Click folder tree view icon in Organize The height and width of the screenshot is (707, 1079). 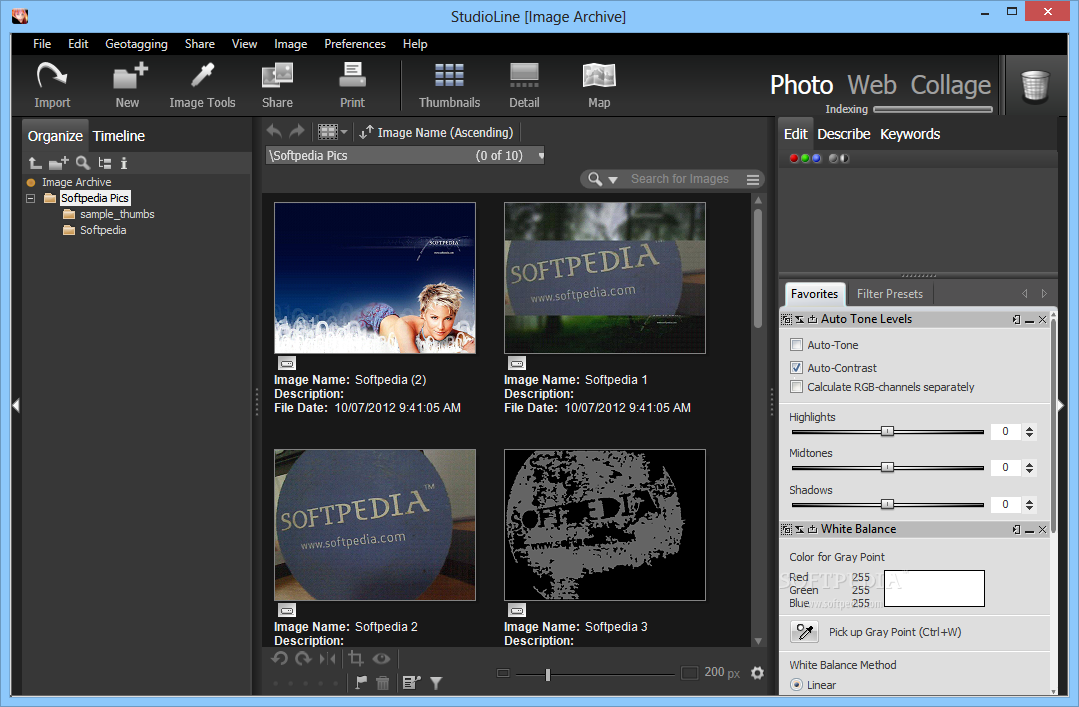tap(105, 163)
